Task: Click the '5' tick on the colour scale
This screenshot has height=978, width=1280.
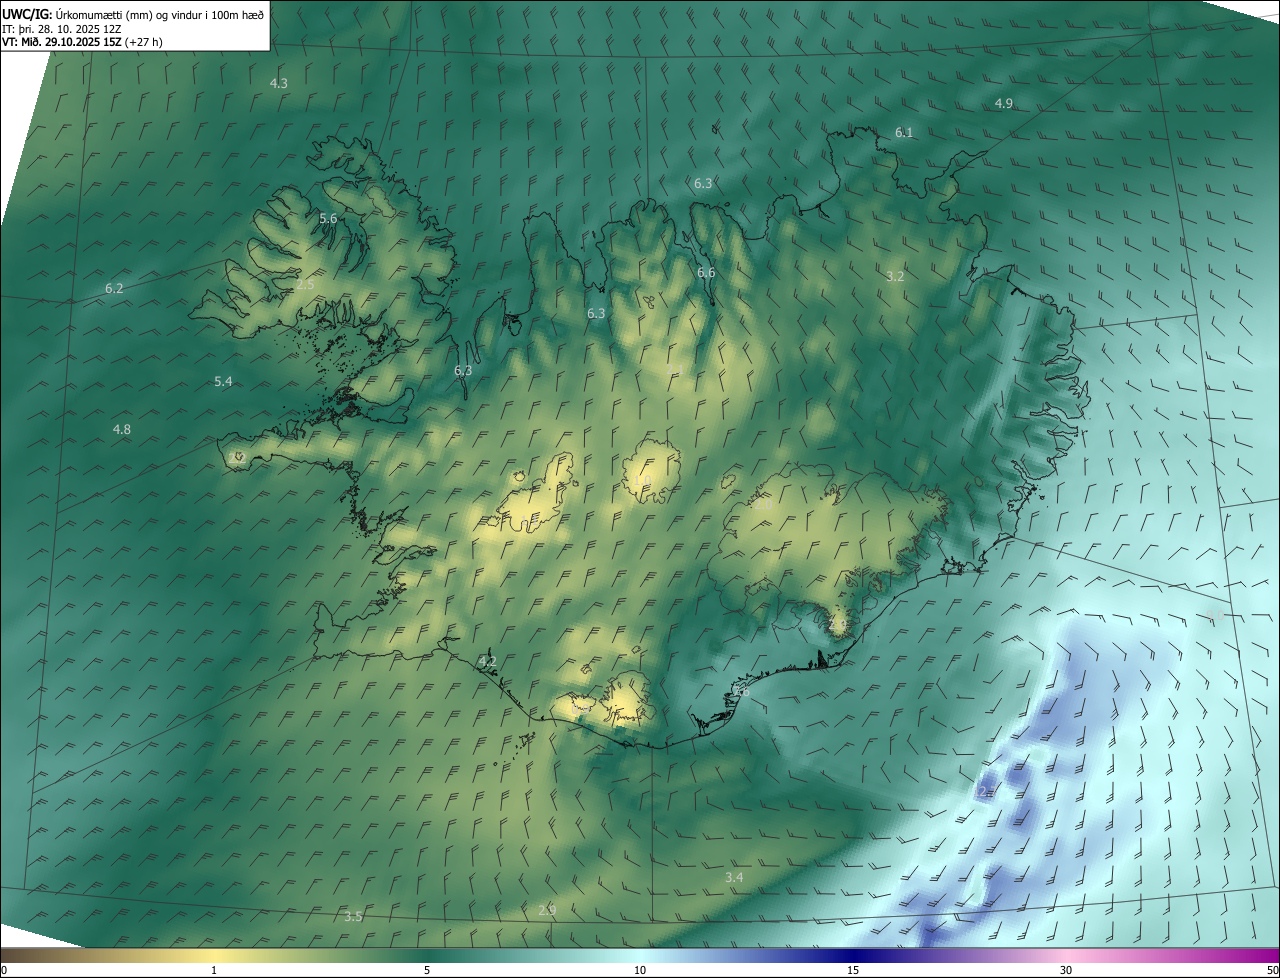Action: click(x=427, y=970)
